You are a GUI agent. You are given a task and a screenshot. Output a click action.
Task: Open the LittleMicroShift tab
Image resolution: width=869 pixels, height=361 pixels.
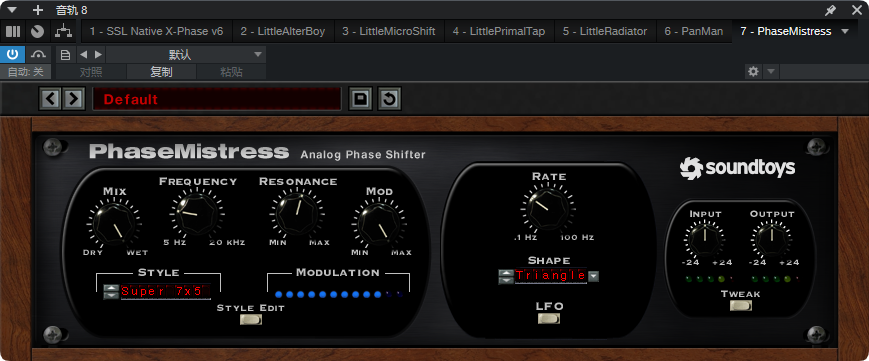[x=389, y=32]
